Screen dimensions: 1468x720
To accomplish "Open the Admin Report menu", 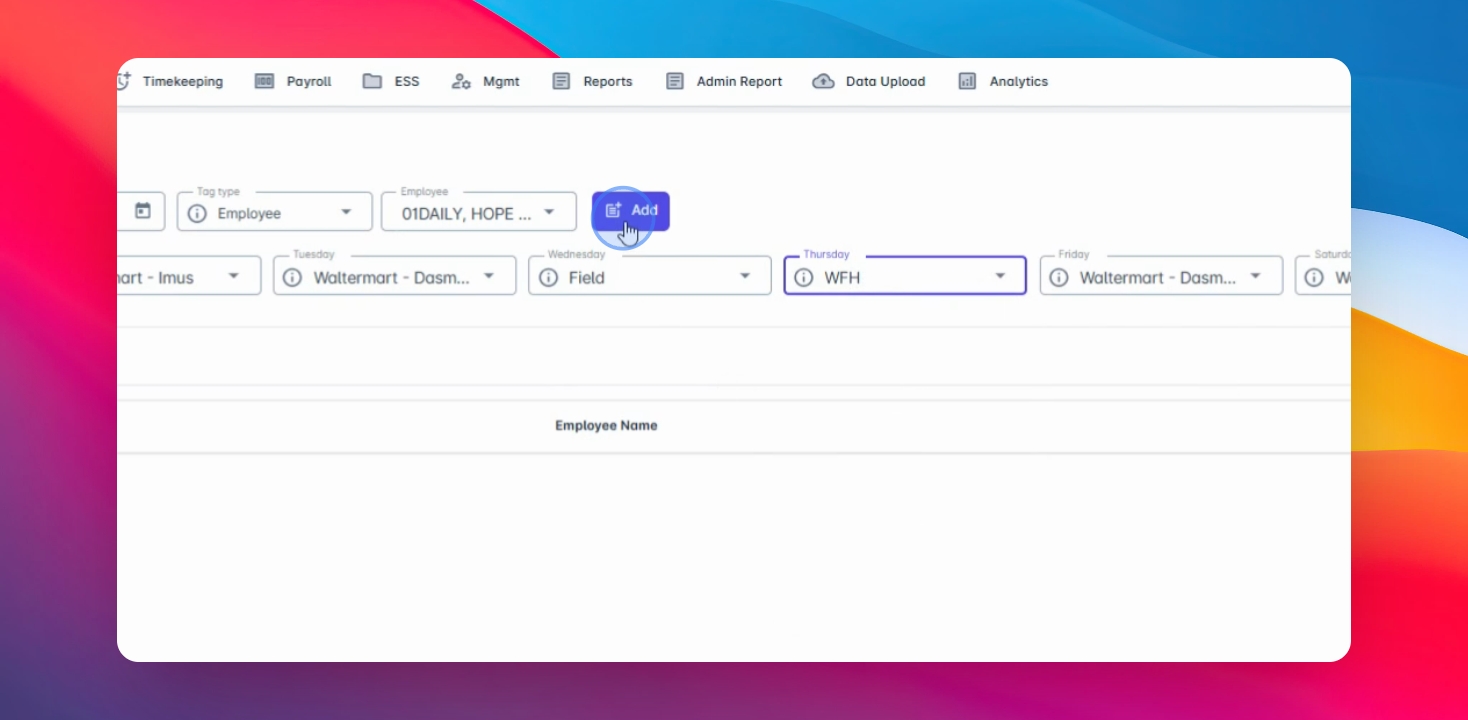I will (x=724, y=82).
